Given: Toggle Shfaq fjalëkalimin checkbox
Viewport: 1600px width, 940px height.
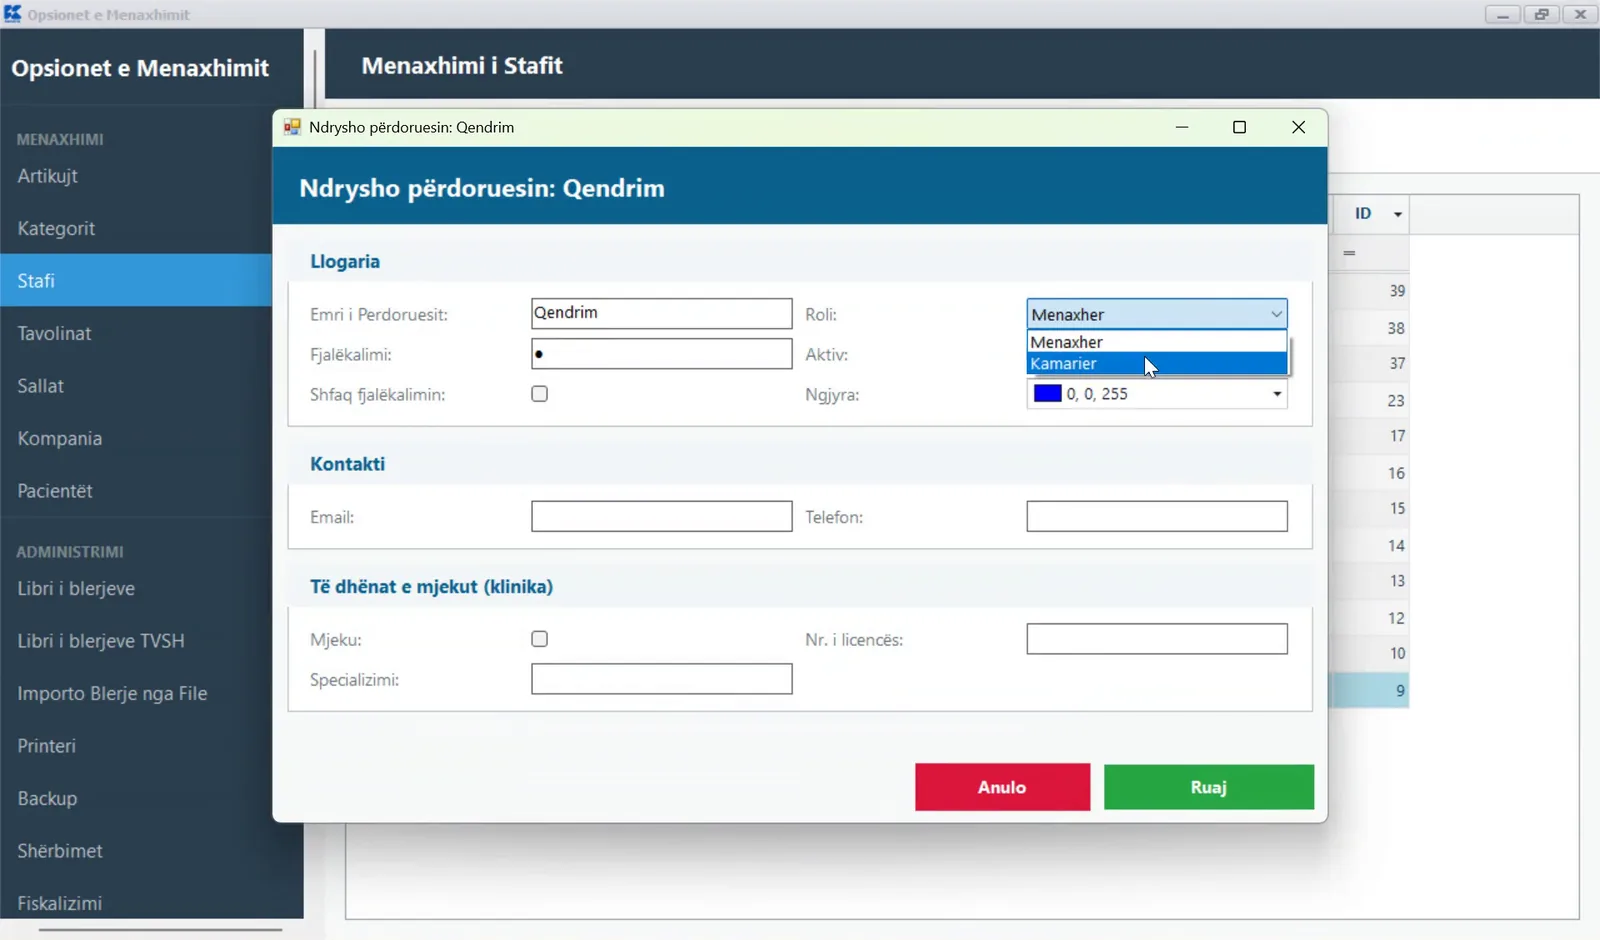Looking at the screenshot, I should pos(540,394).
